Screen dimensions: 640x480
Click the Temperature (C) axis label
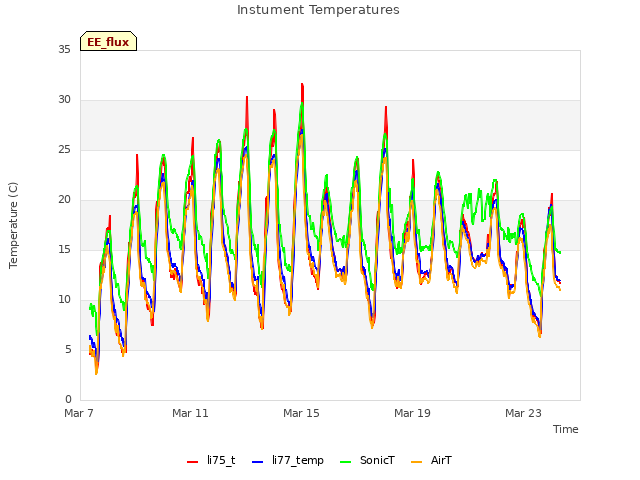pos(13,225)
